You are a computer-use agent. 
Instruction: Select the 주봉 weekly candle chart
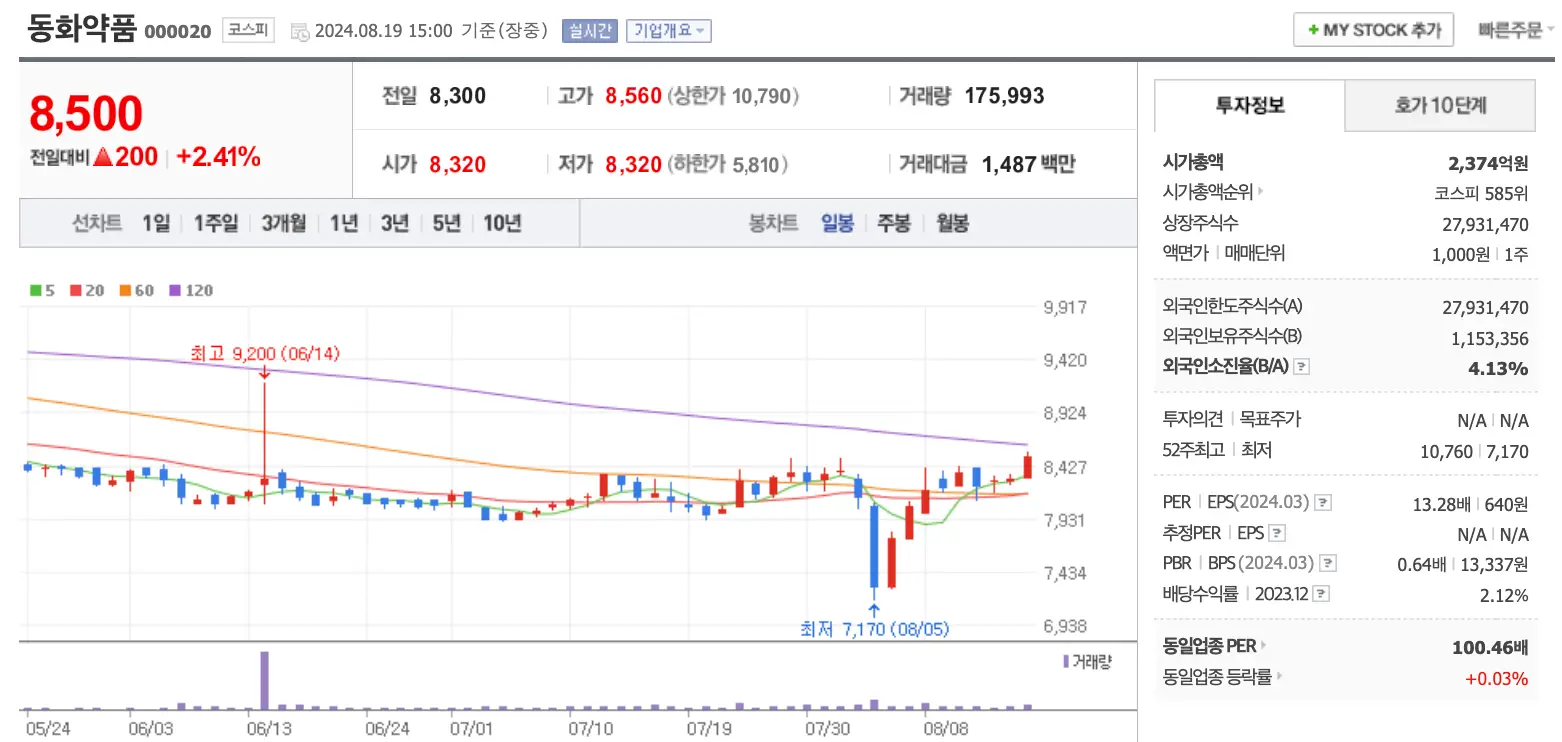pos(893,223)
